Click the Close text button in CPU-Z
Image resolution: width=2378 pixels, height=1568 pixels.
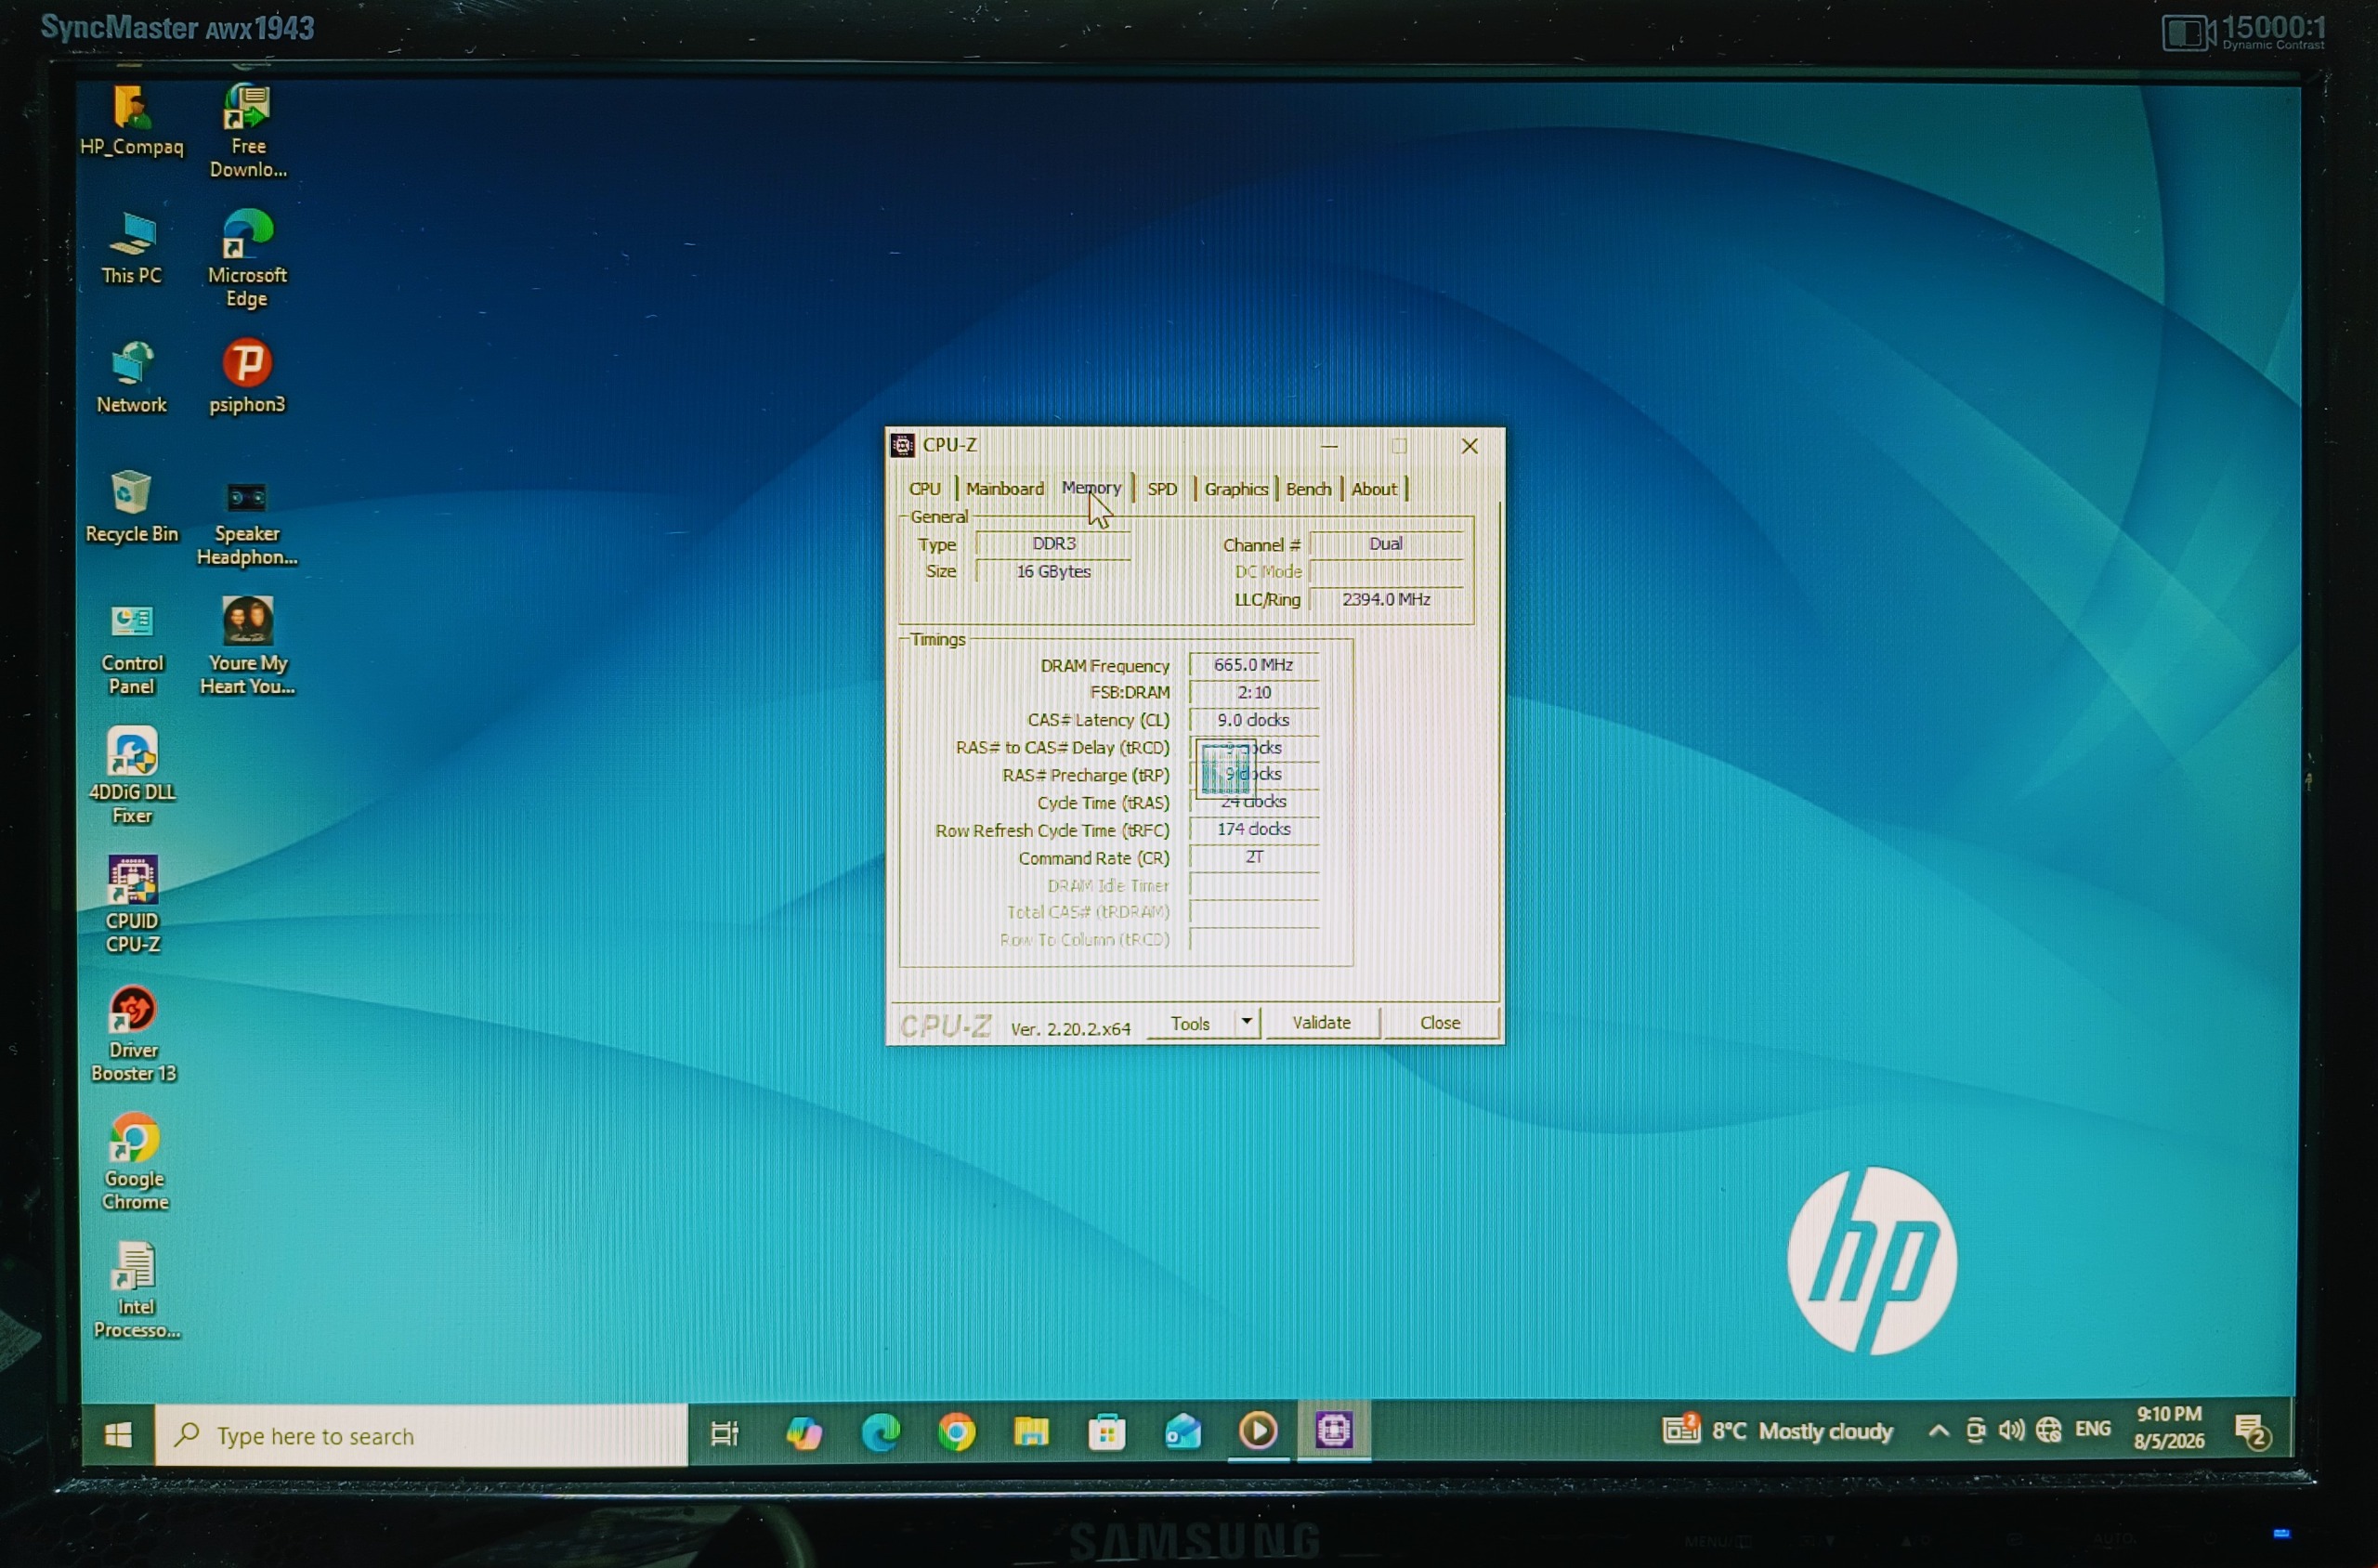point(1440,1022)
